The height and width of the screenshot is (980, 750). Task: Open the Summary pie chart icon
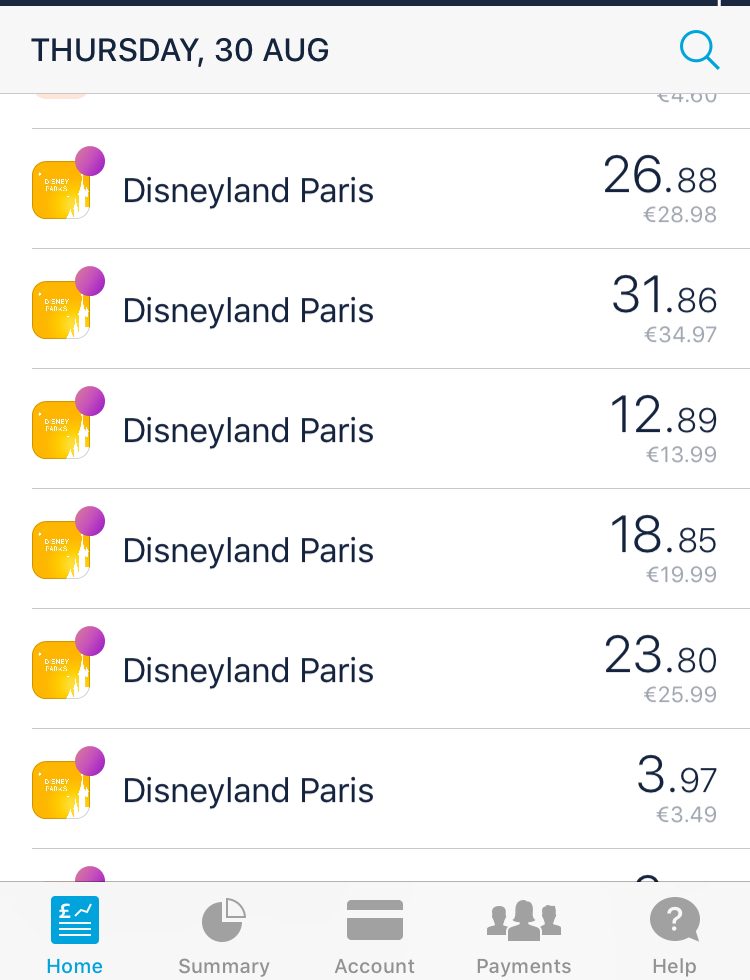click(x=224, y=920)
